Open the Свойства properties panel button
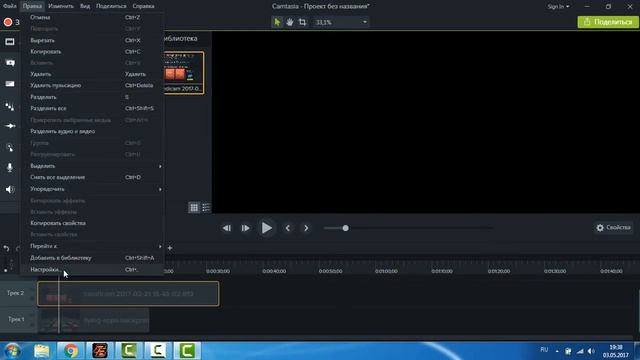The width and height of the screenshot is (640, 360). (613, 228)
